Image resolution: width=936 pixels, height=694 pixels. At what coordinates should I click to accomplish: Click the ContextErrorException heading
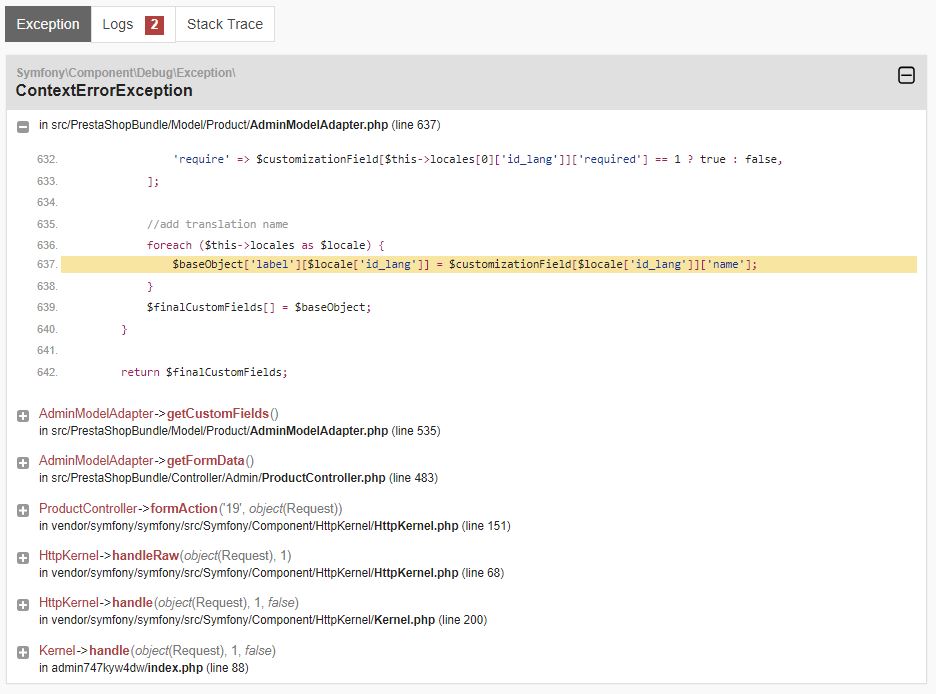[104, 91]
